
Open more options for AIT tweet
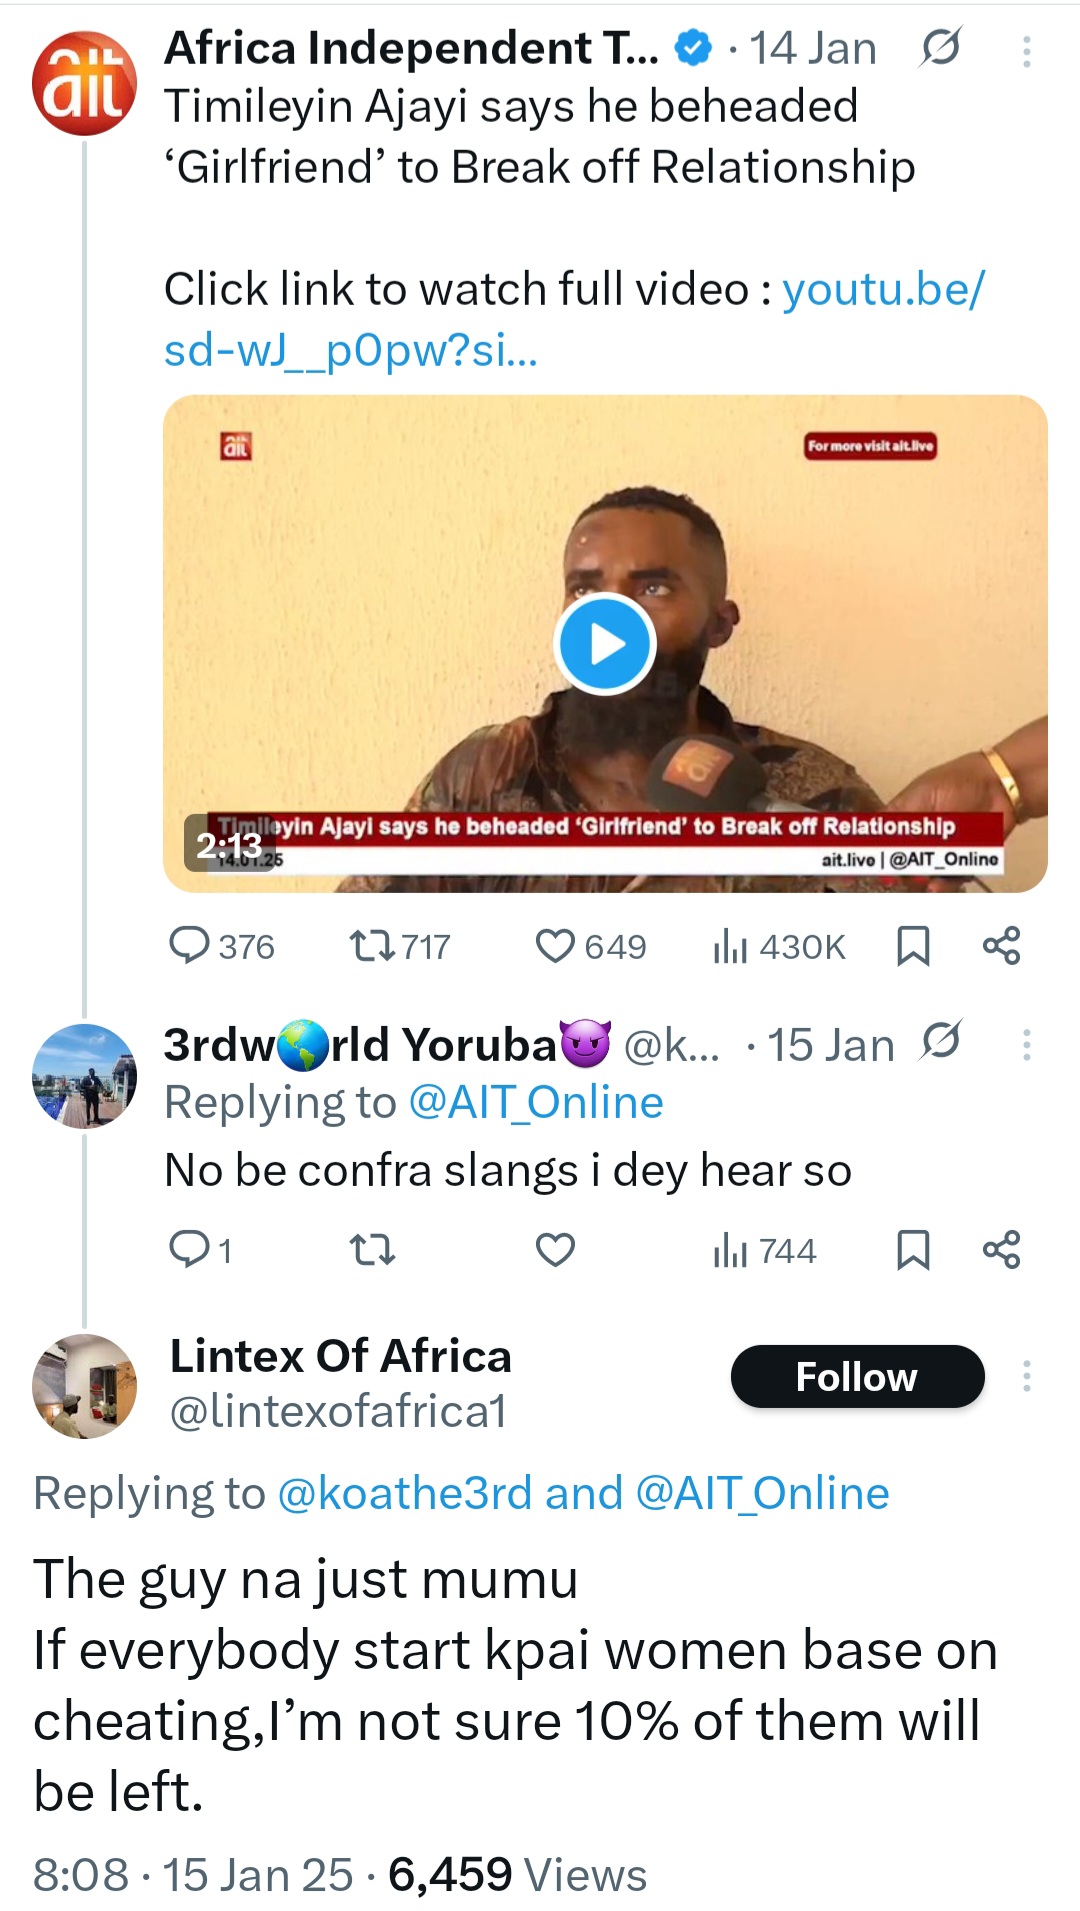(x=1026, y=51)
